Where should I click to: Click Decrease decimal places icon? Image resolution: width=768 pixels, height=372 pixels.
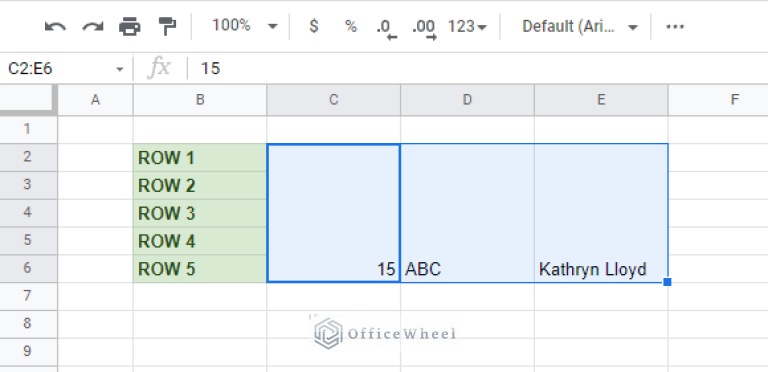tap(387, 28)
